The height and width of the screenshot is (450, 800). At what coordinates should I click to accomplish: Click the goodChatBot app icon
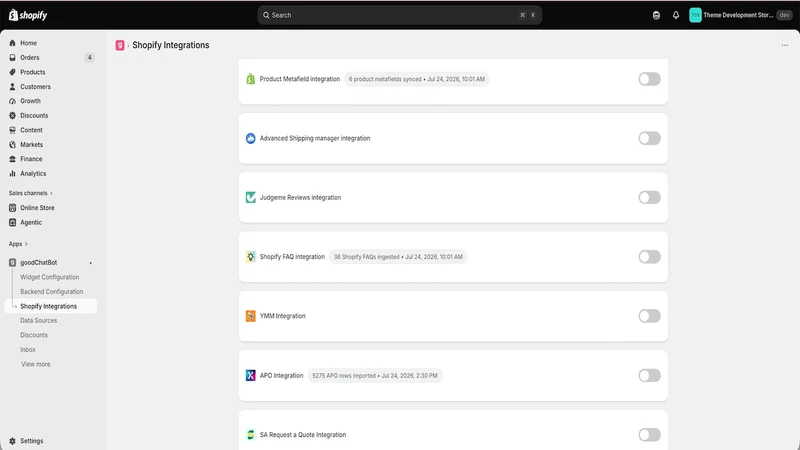[x=12, y=262]
